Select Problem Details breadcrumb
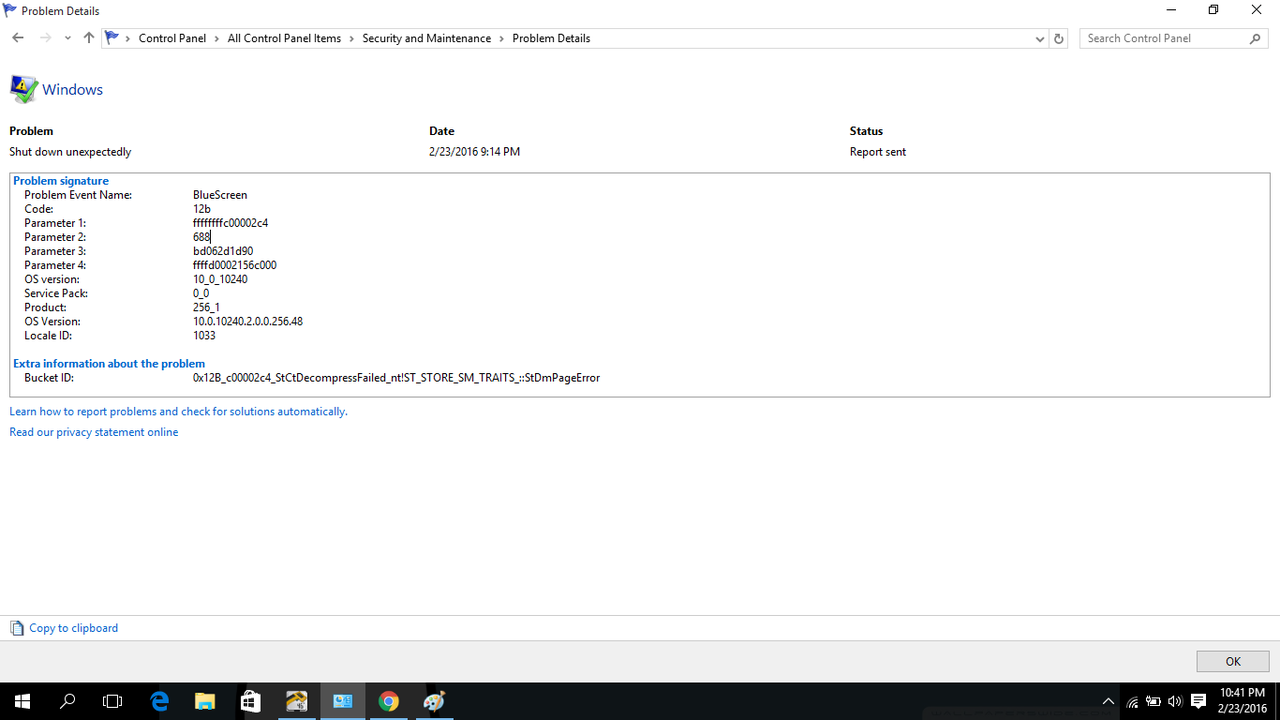Image resolution: width=1280 pixels, height=720 pixels. coord(551,38)
